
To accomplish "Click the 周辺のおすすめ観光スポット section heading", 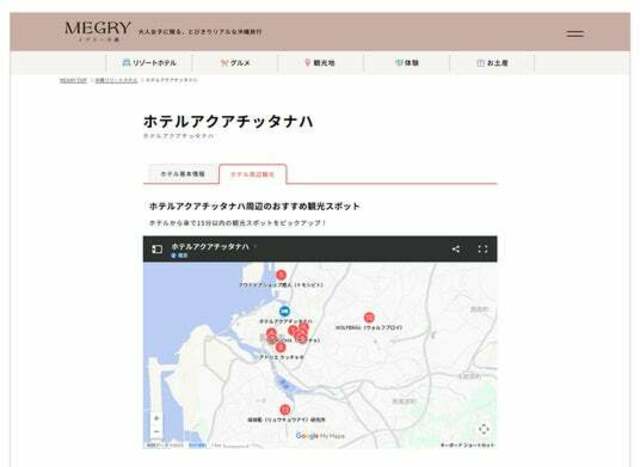I will [254, 206].
